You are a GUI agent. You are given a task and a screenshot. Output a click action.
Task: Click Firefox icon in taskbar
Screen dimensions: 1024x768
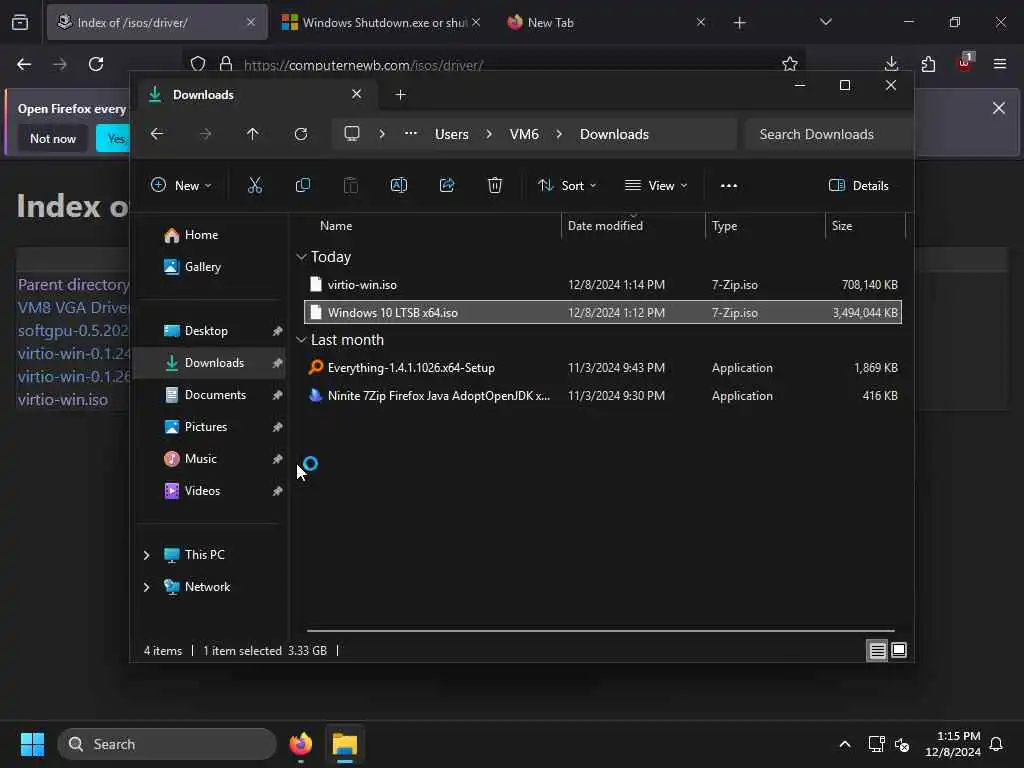300,744
